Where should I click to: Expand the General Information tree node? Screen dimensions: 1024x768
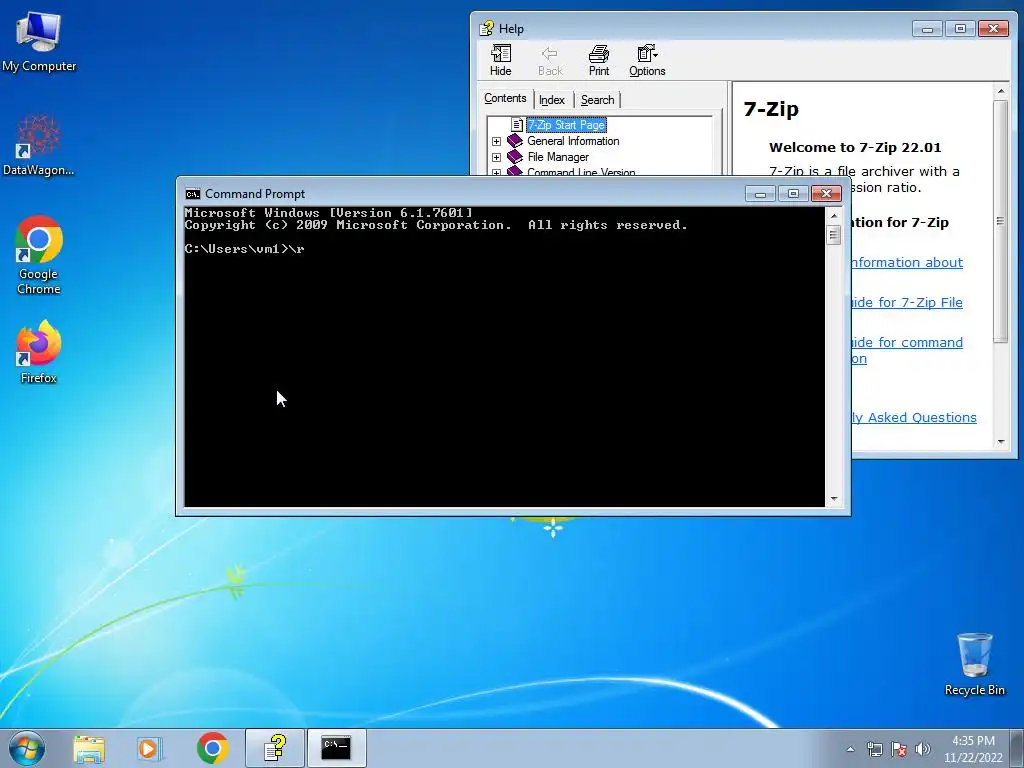click(496, 141)
